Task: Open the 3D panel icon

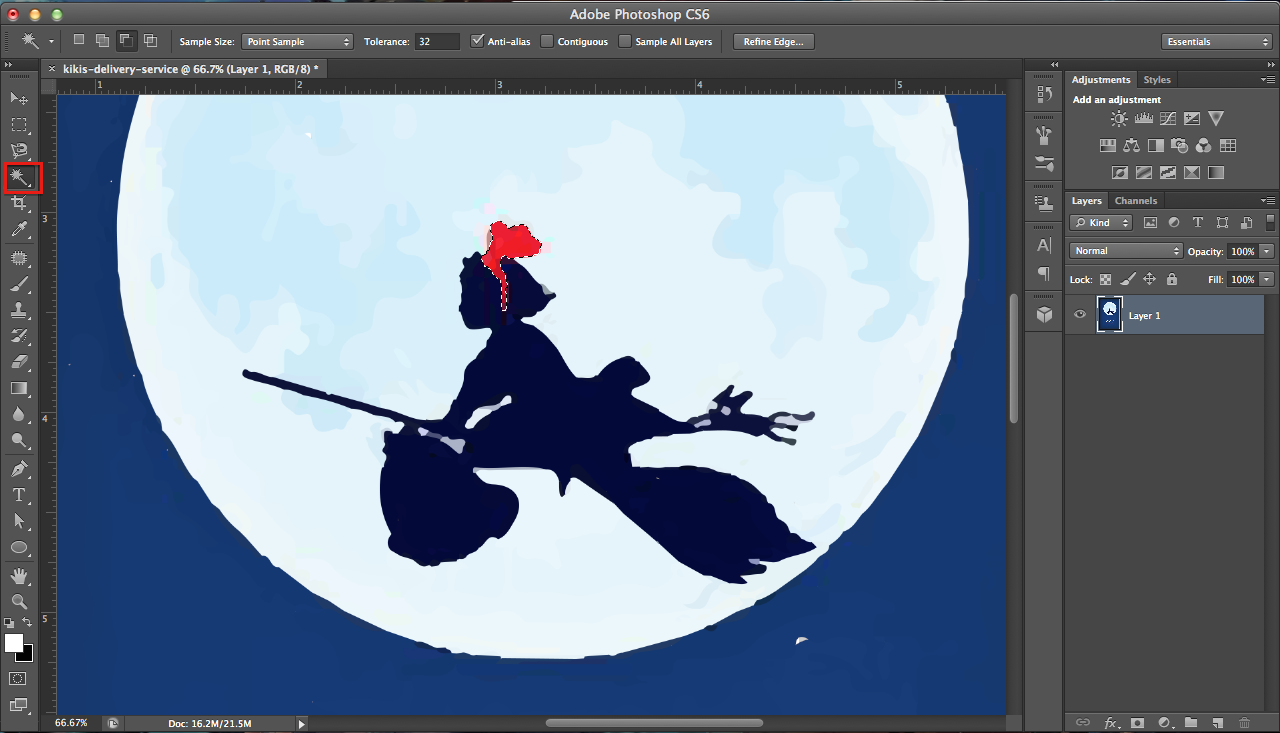Action: pyautogui.click(x=1044, y=314)
